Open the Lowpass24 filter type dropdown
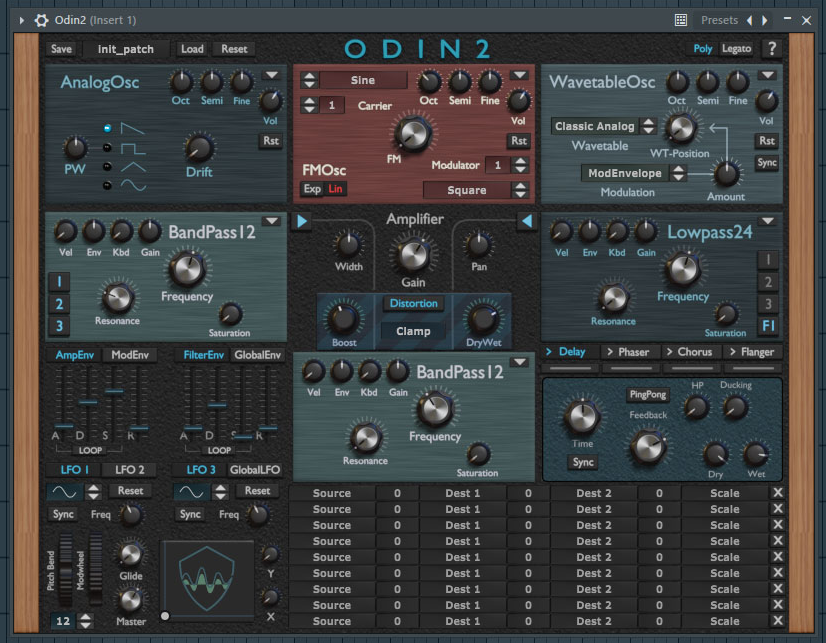 pyautogui.click(x=768, y=221)
